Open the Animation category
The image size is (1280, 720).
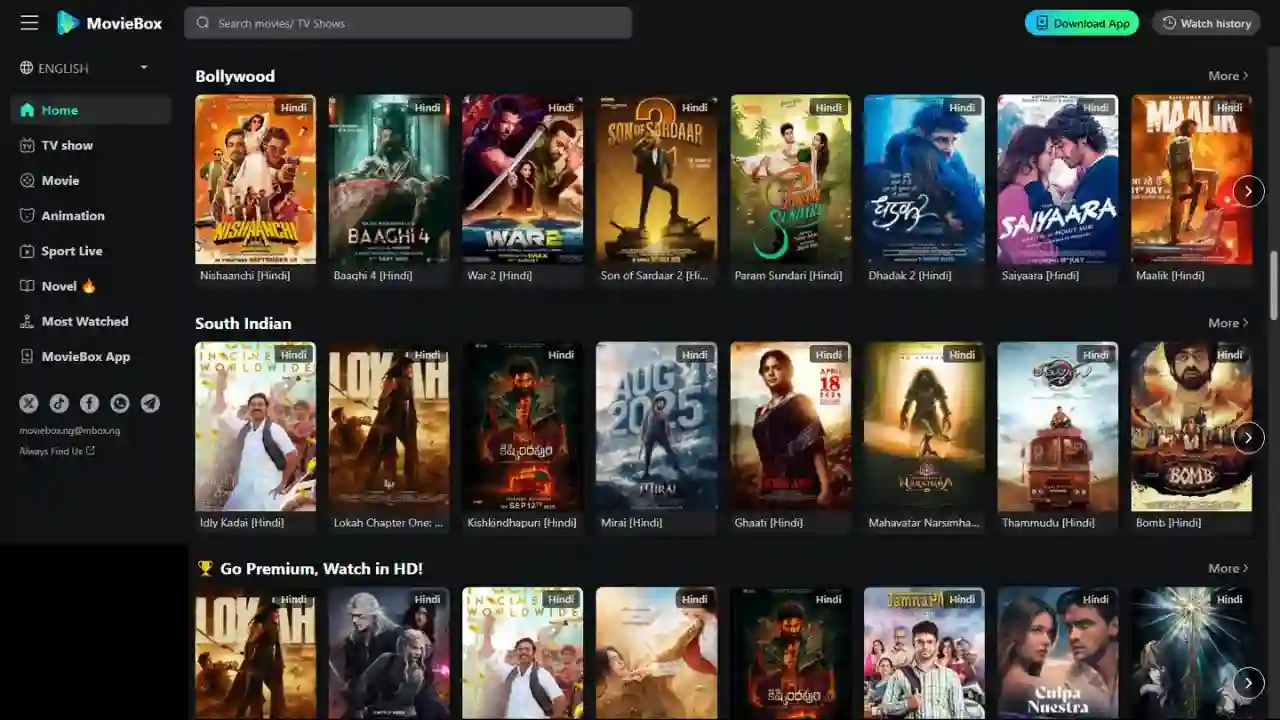tap(73, 215)
